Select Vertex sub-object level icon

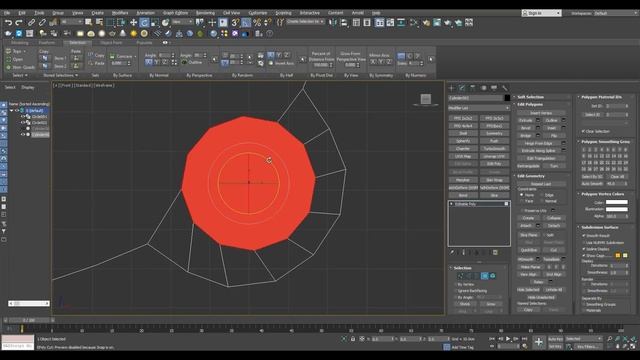pyautogui.click(x=460, y=276)
